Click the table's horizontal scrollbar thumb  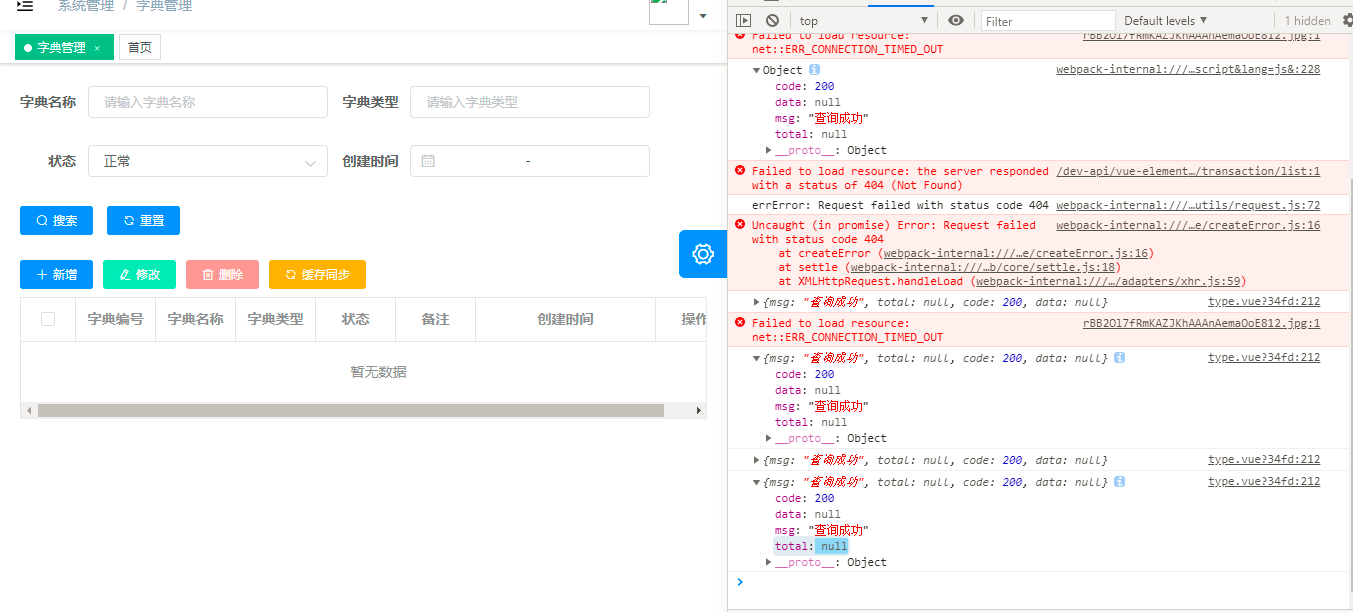click(351, 410)
